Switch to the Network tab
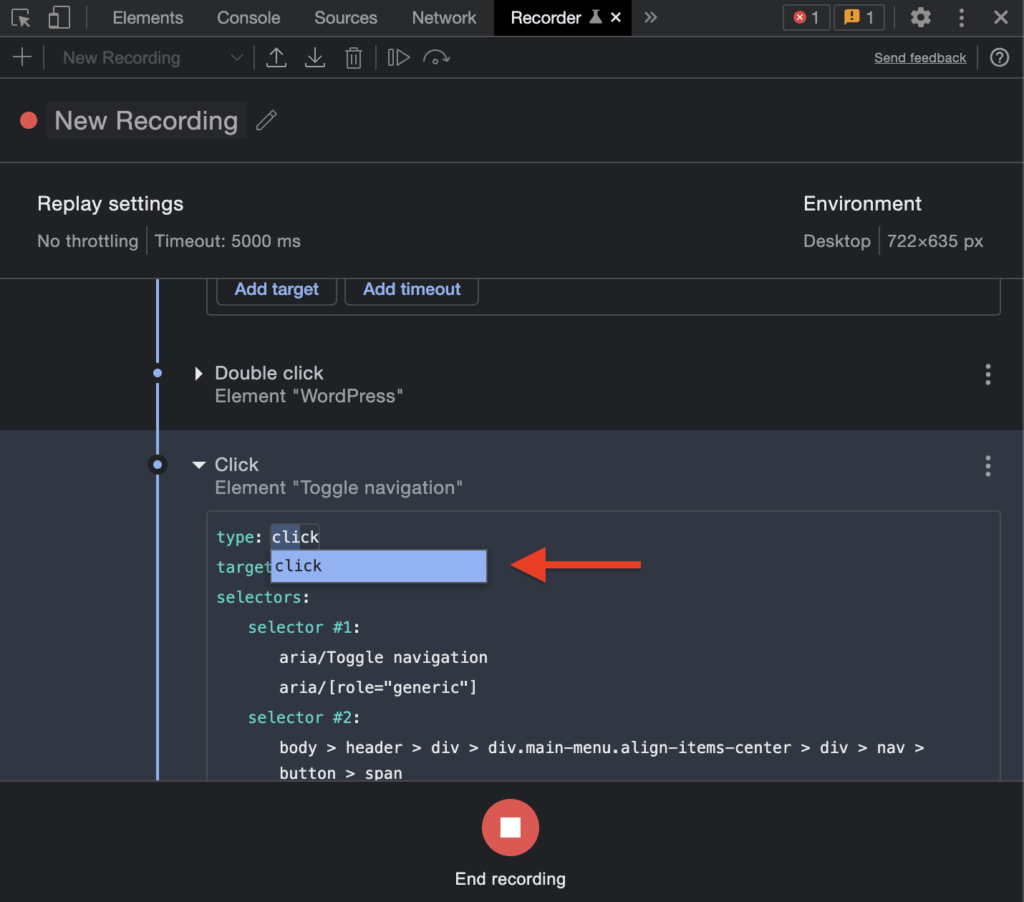 443,17
